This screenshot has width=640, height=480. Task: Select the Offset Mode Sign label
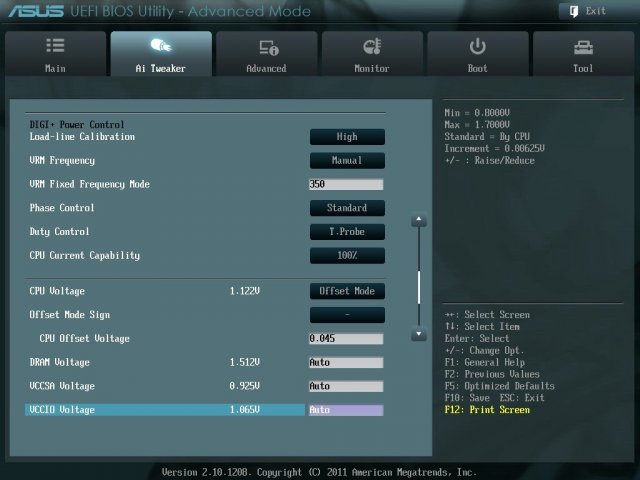70,315
